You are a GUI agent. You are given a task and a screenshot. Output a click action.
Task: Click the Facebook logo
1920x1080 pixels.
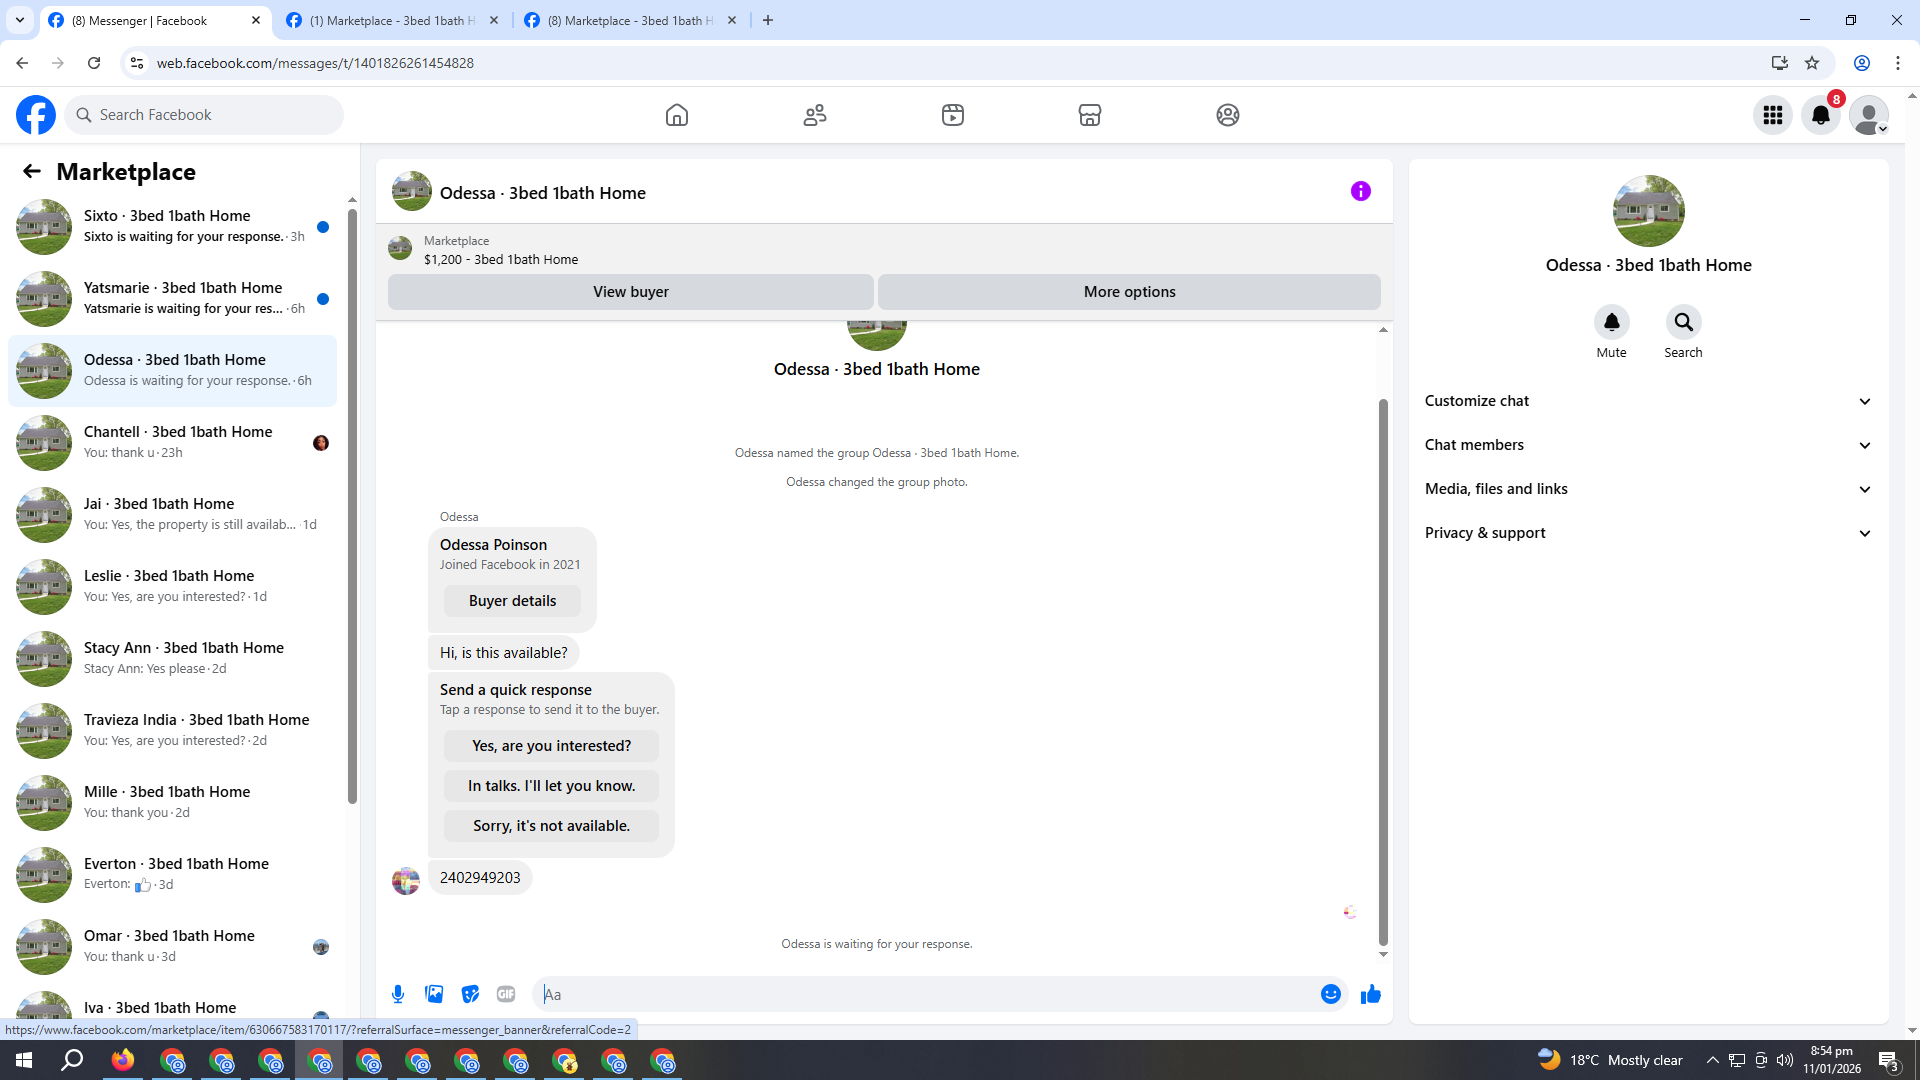[x=36, y=115]
